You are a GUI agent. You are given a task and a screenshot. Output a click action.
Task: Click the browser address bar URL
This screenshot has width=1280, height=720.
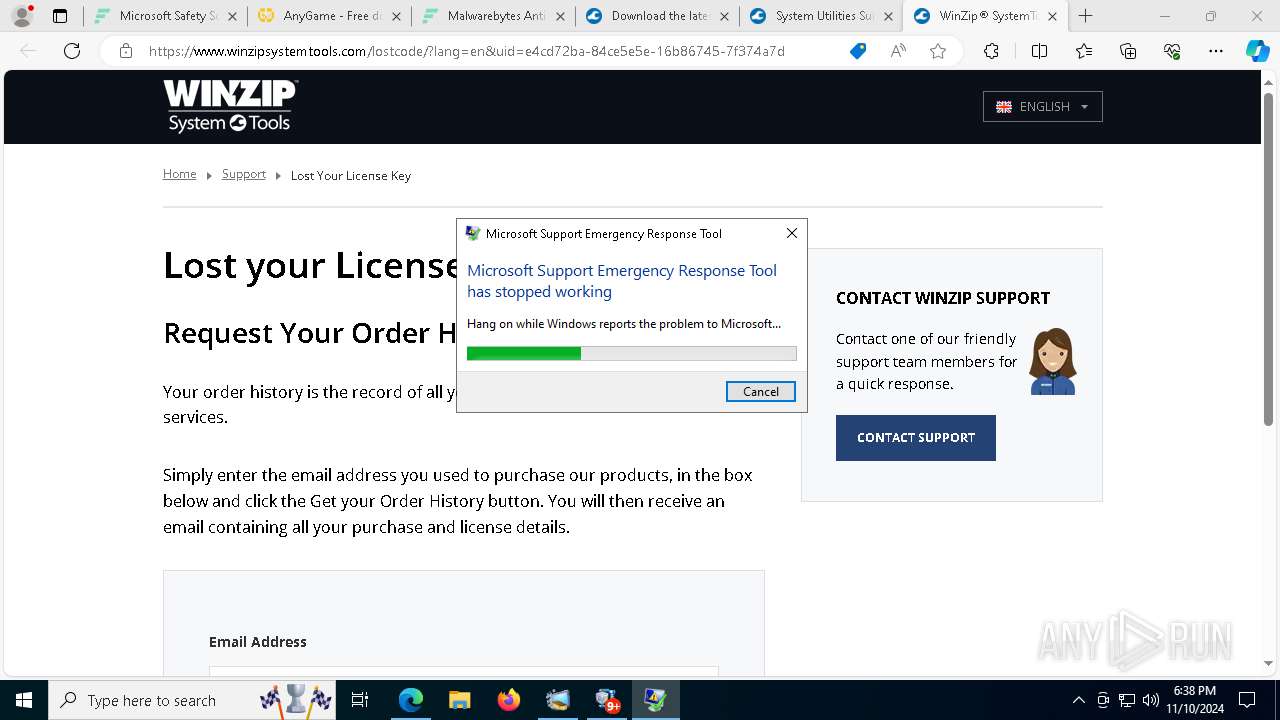pos(467,52)
